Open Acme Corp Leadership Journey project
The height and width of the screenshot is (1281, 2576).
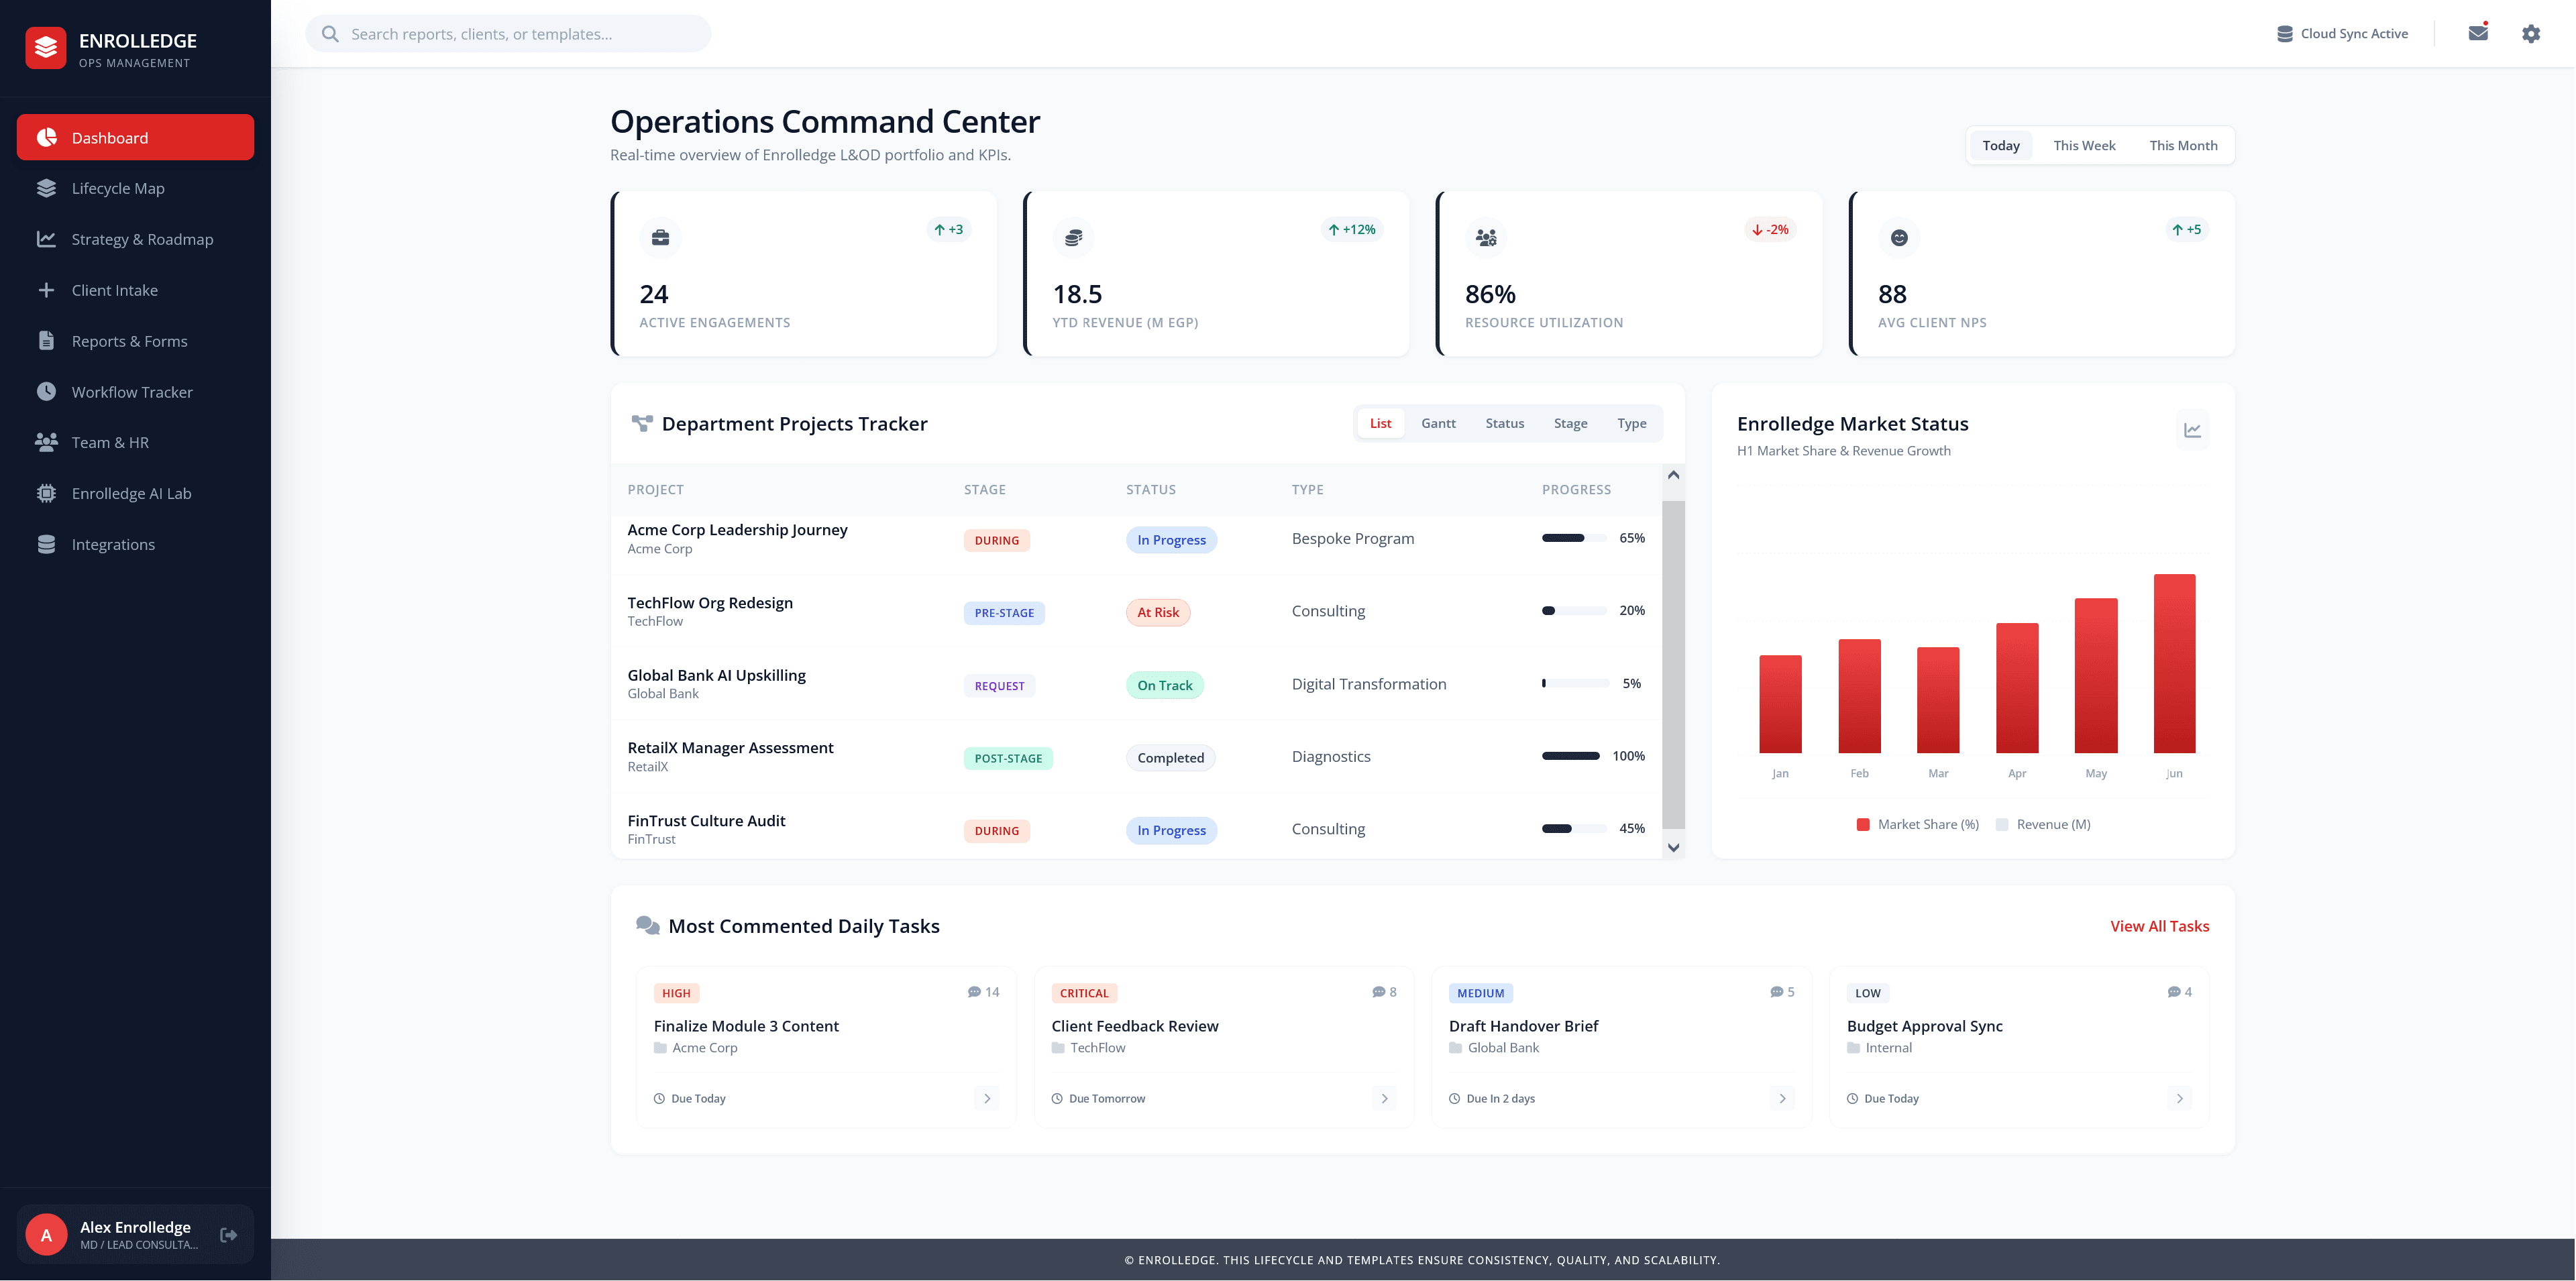pos(737,530)
